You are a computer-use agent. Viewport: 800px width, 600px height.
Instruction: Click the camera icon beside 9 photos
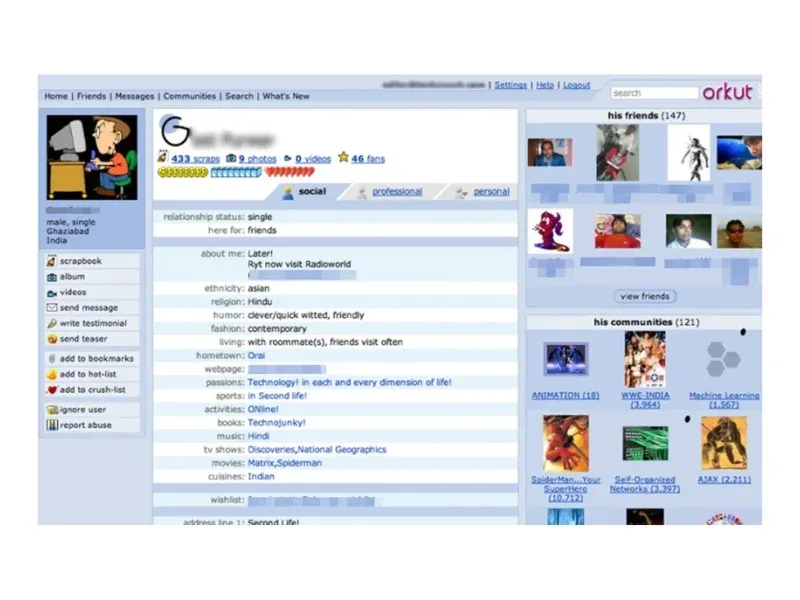click(x=231, y=158)
